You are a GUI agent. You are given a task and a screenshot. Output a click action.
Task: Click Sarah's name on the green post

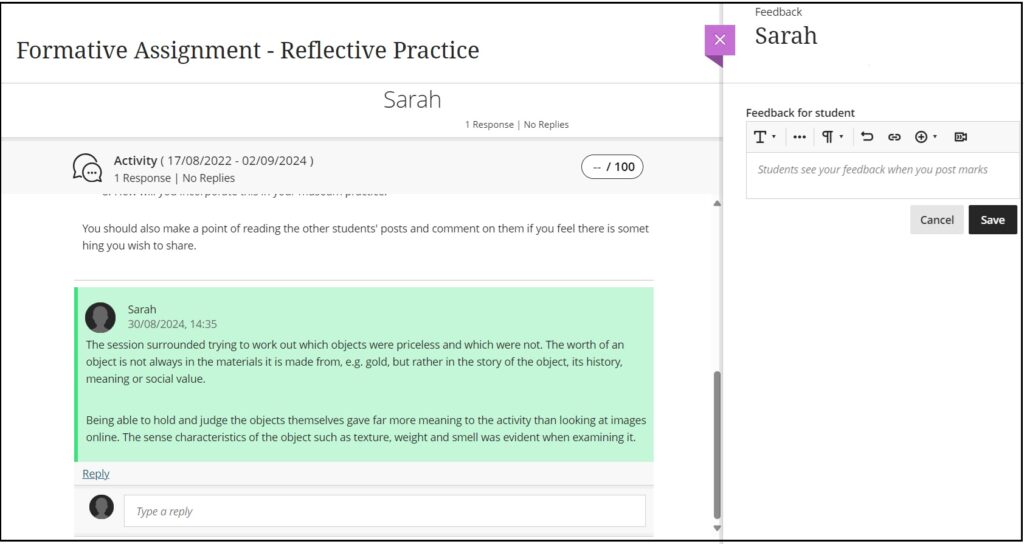pos(142,310)
